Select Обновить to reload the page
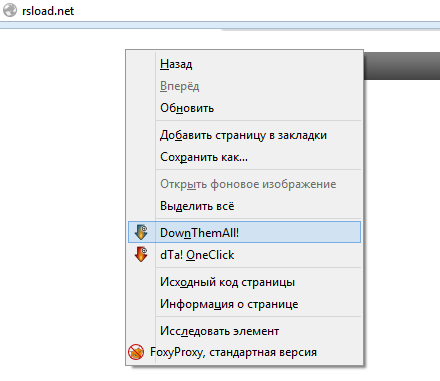 tap(244, 108)
